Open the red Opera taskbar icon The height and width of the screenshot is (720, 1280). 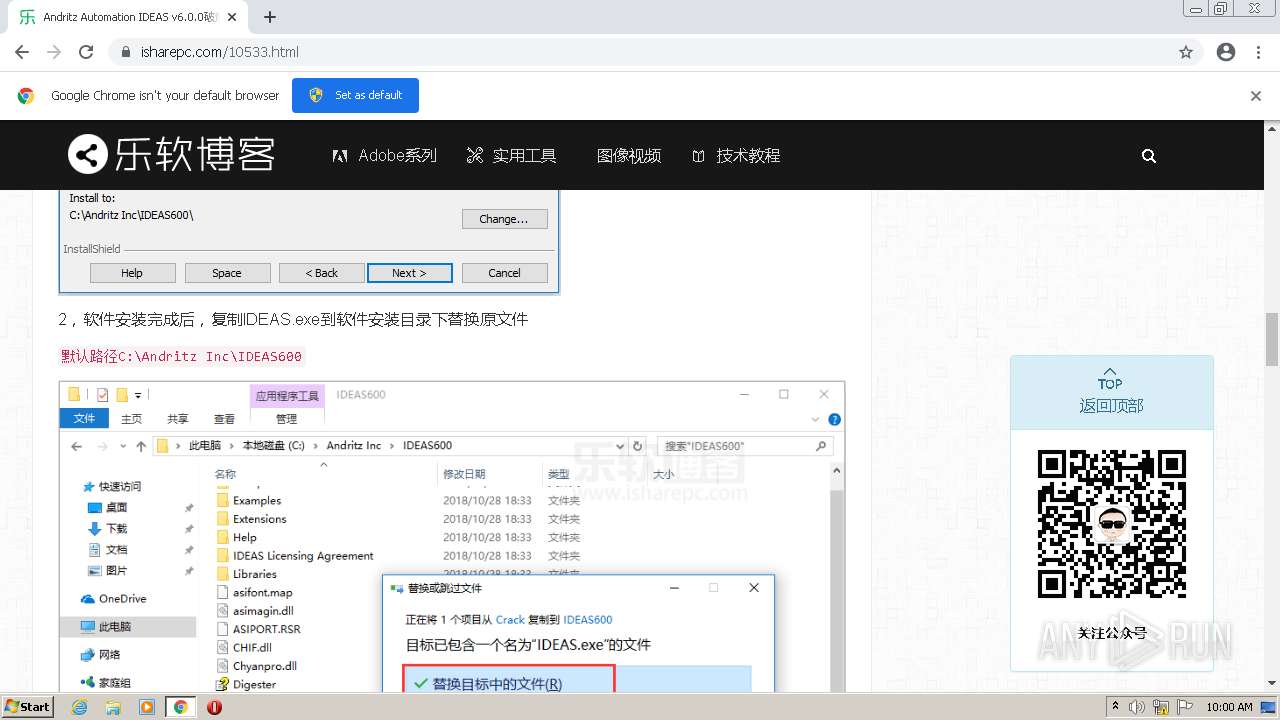pos(214,707)
